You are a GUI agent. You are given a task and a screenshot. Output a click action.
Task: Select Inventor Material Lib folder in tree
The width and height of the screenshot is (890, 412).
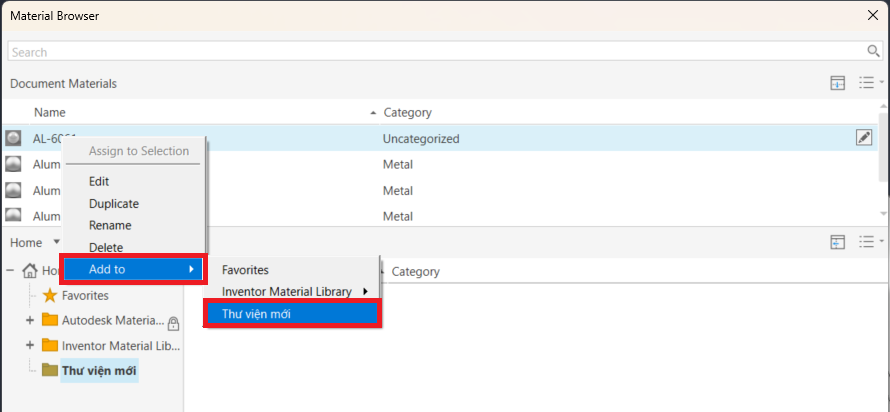[x=121, y=346]
